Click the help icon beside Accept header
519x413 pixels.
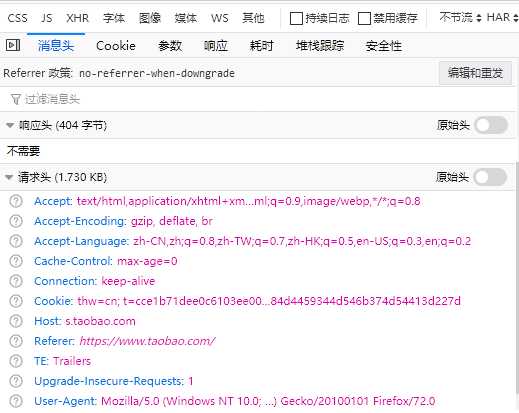(x=16, y=201)
